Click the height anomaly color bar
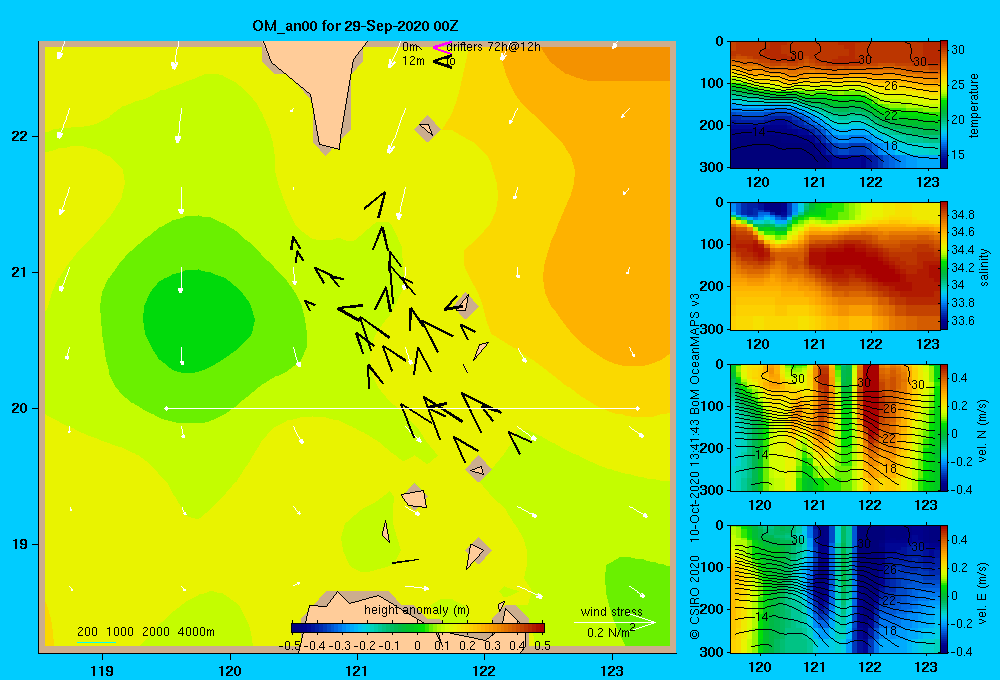 pos(418,628)
